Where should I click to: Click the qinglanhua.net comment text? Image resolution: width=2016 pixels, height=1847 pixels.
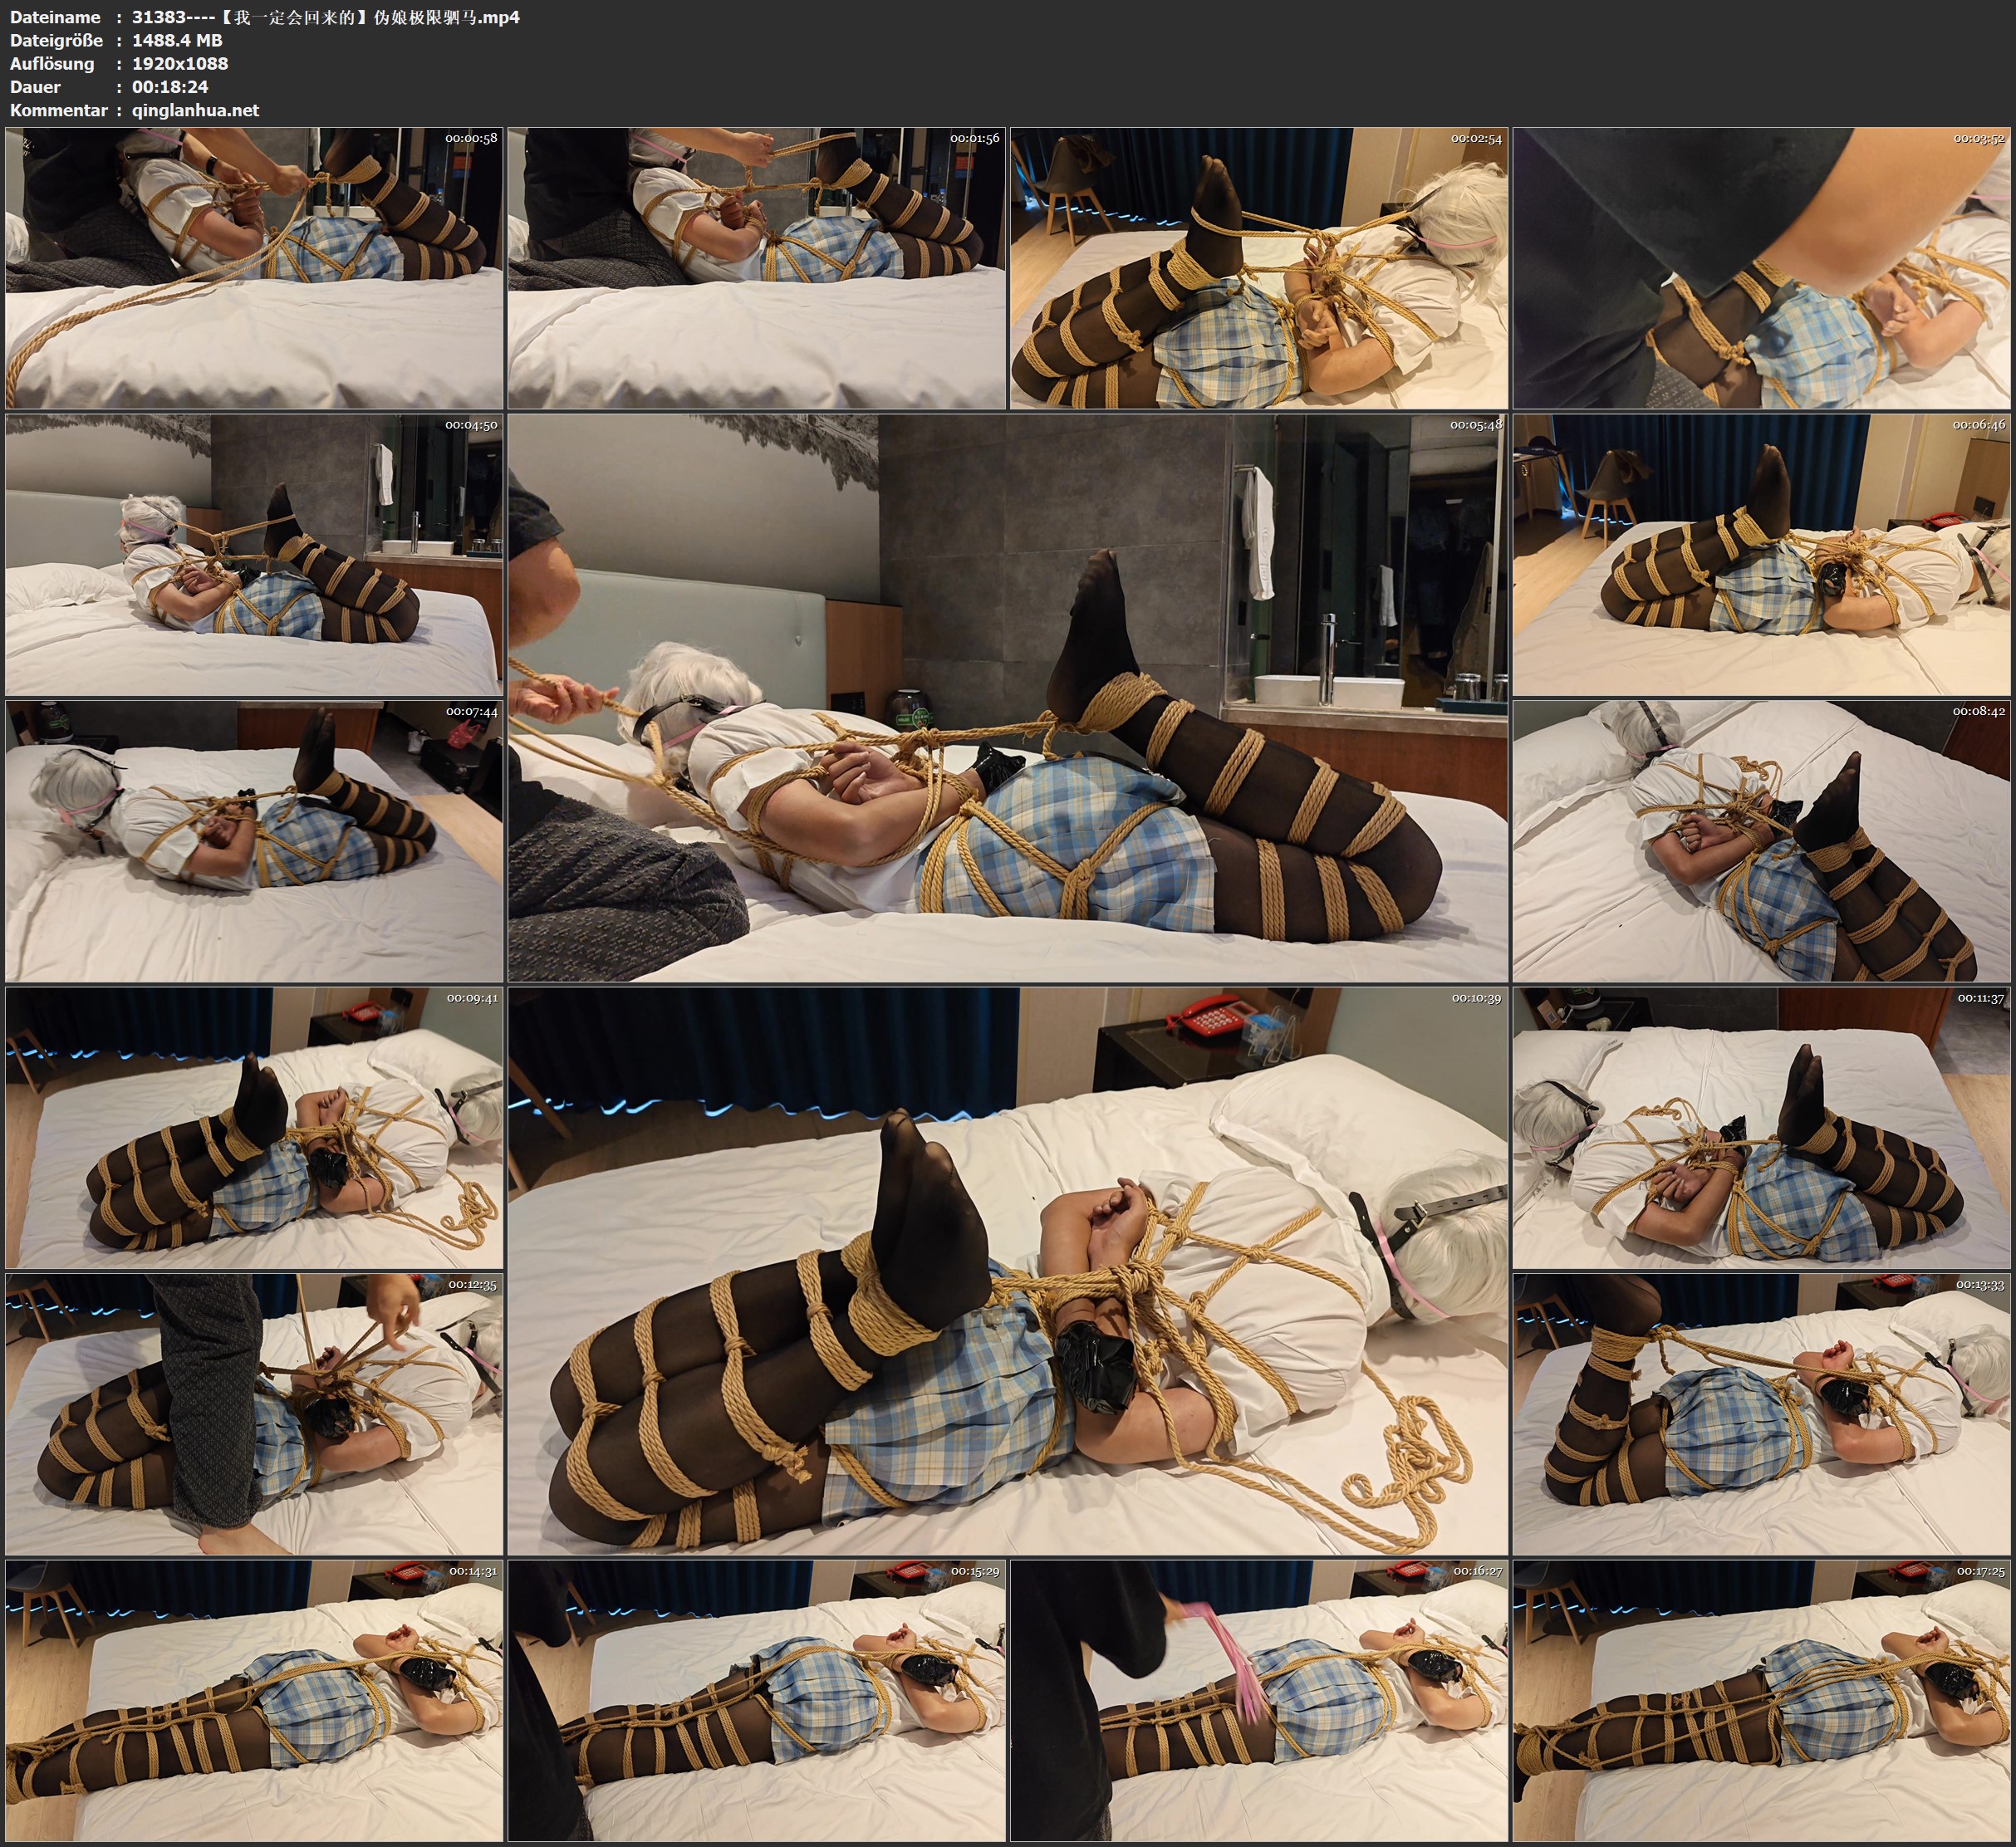pos(195,110)
